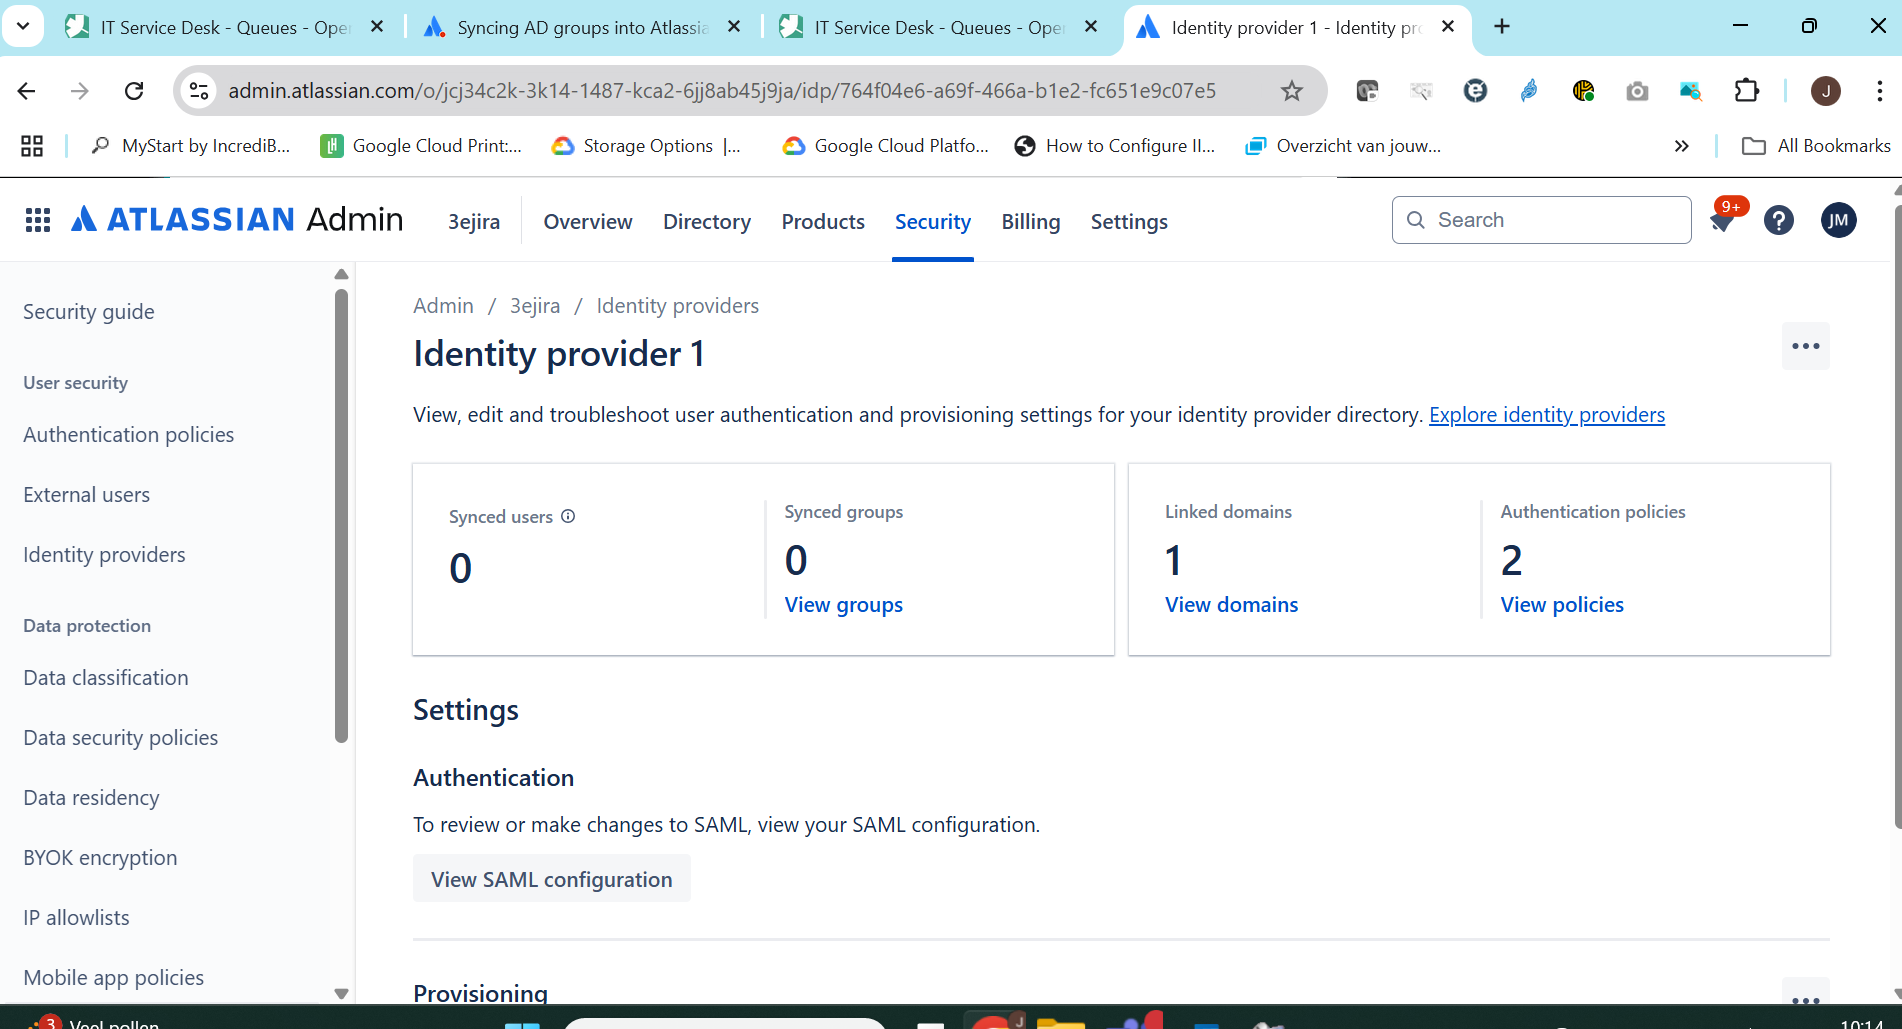Click View SAML configuration
Viewport: 1902px width, 1029px height.
(551, 878)
